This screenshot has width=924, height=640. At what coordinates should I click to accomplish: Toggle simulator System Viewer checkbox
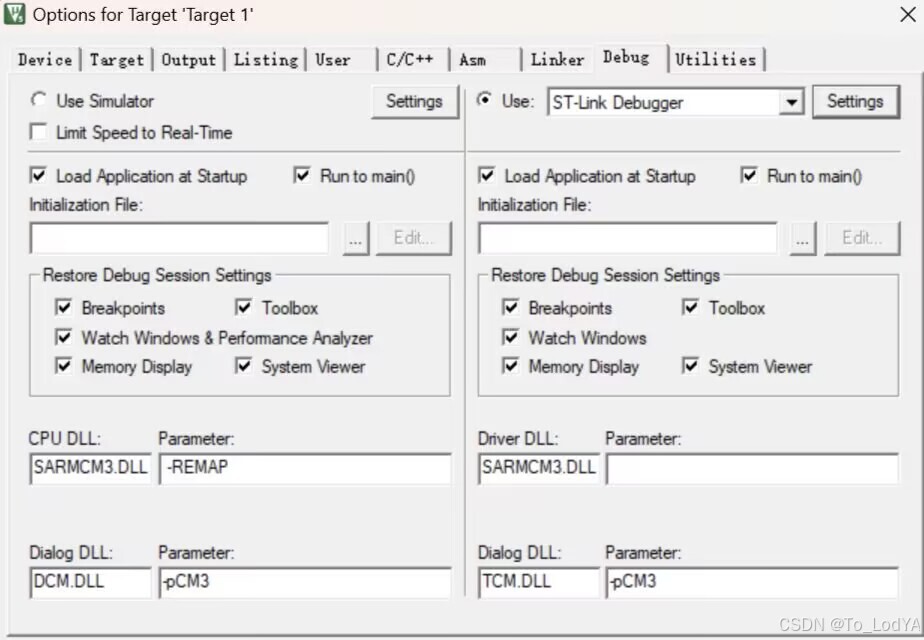click(x=243, y=366)
